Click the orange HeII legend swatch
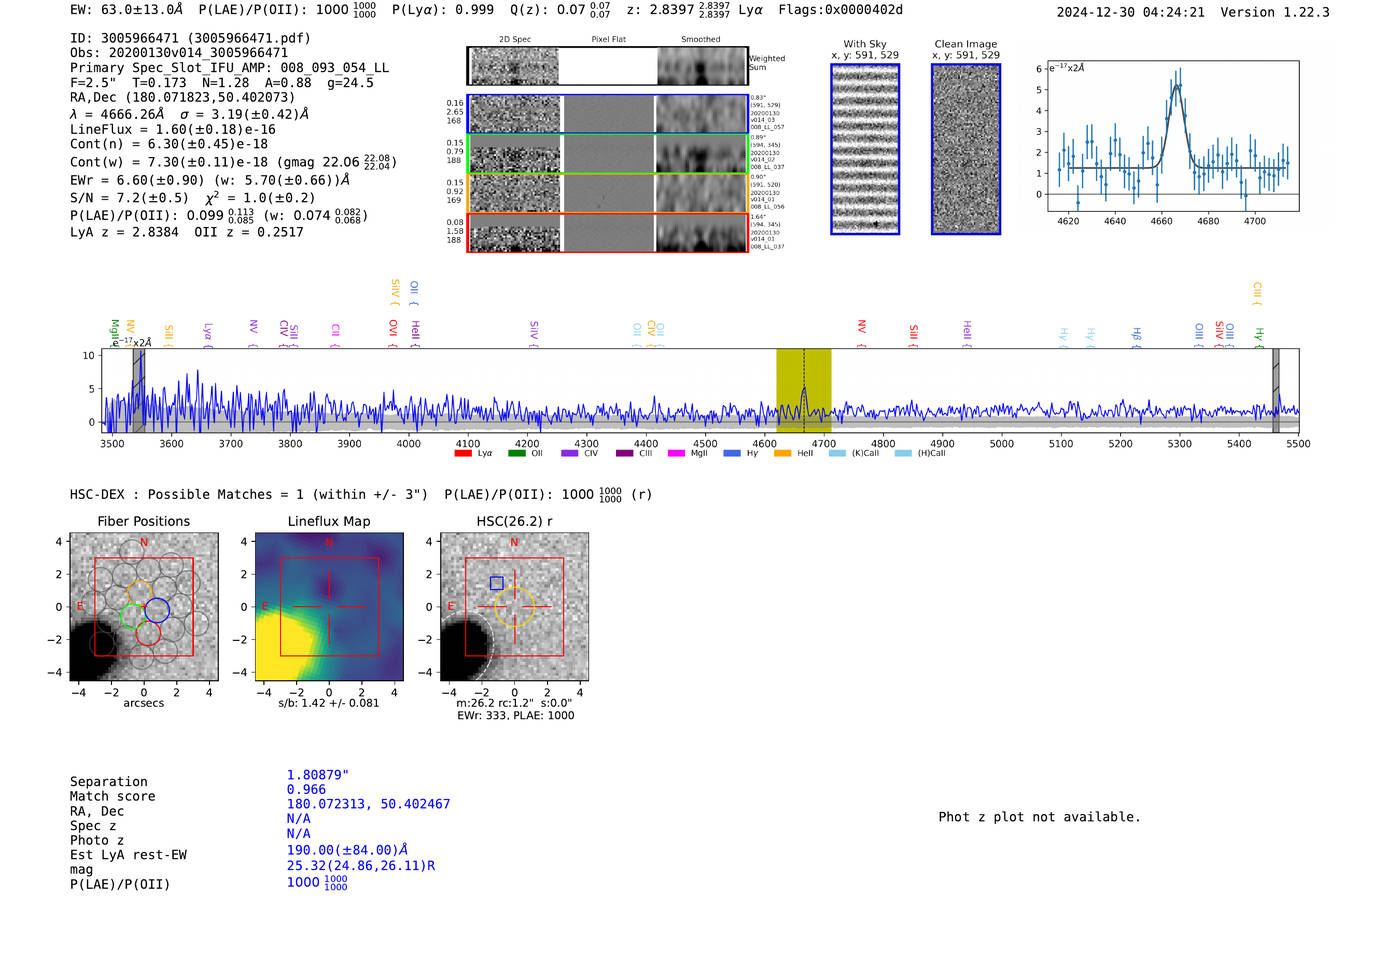1400x953 pixels. [x=782, y=454]
